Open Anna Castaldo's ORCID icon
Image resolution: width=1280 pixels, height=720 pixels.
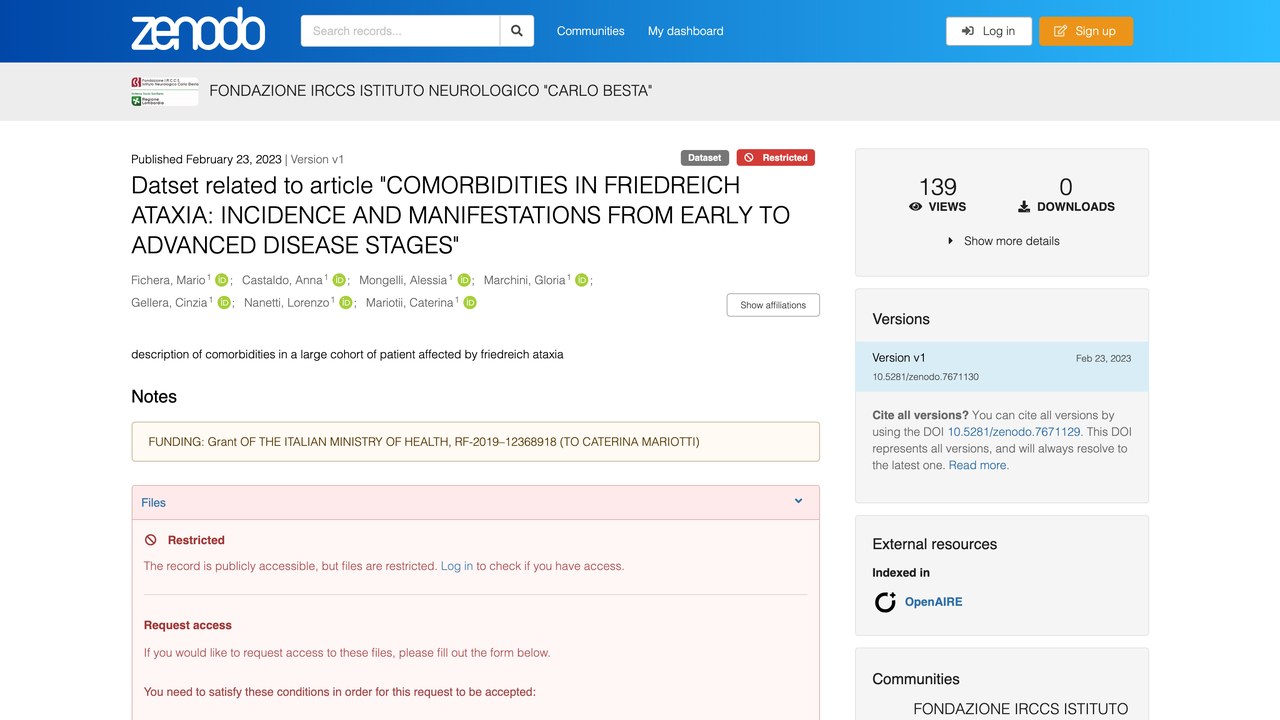[339, 280]
